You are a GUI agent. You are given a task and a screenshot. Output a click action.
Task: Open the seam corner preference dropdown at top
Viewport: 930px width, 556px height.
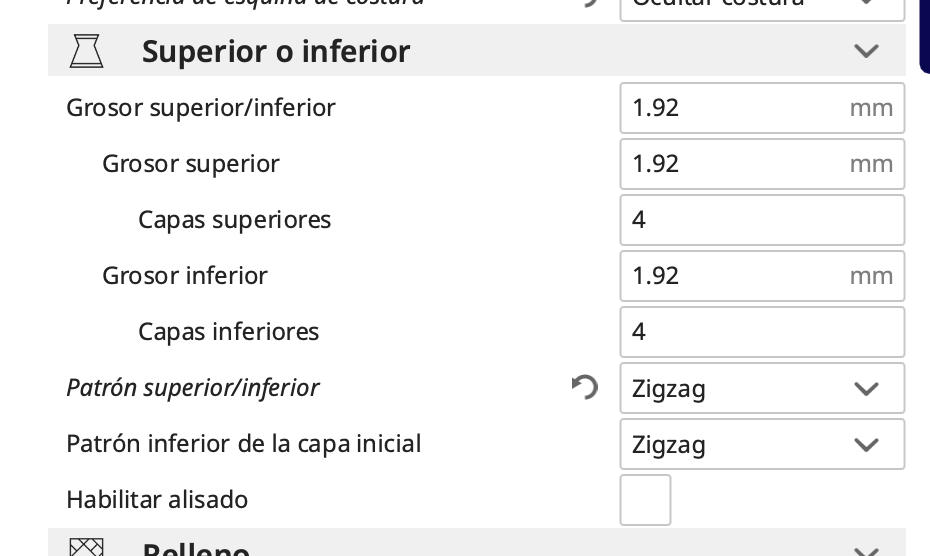[761, 6]
